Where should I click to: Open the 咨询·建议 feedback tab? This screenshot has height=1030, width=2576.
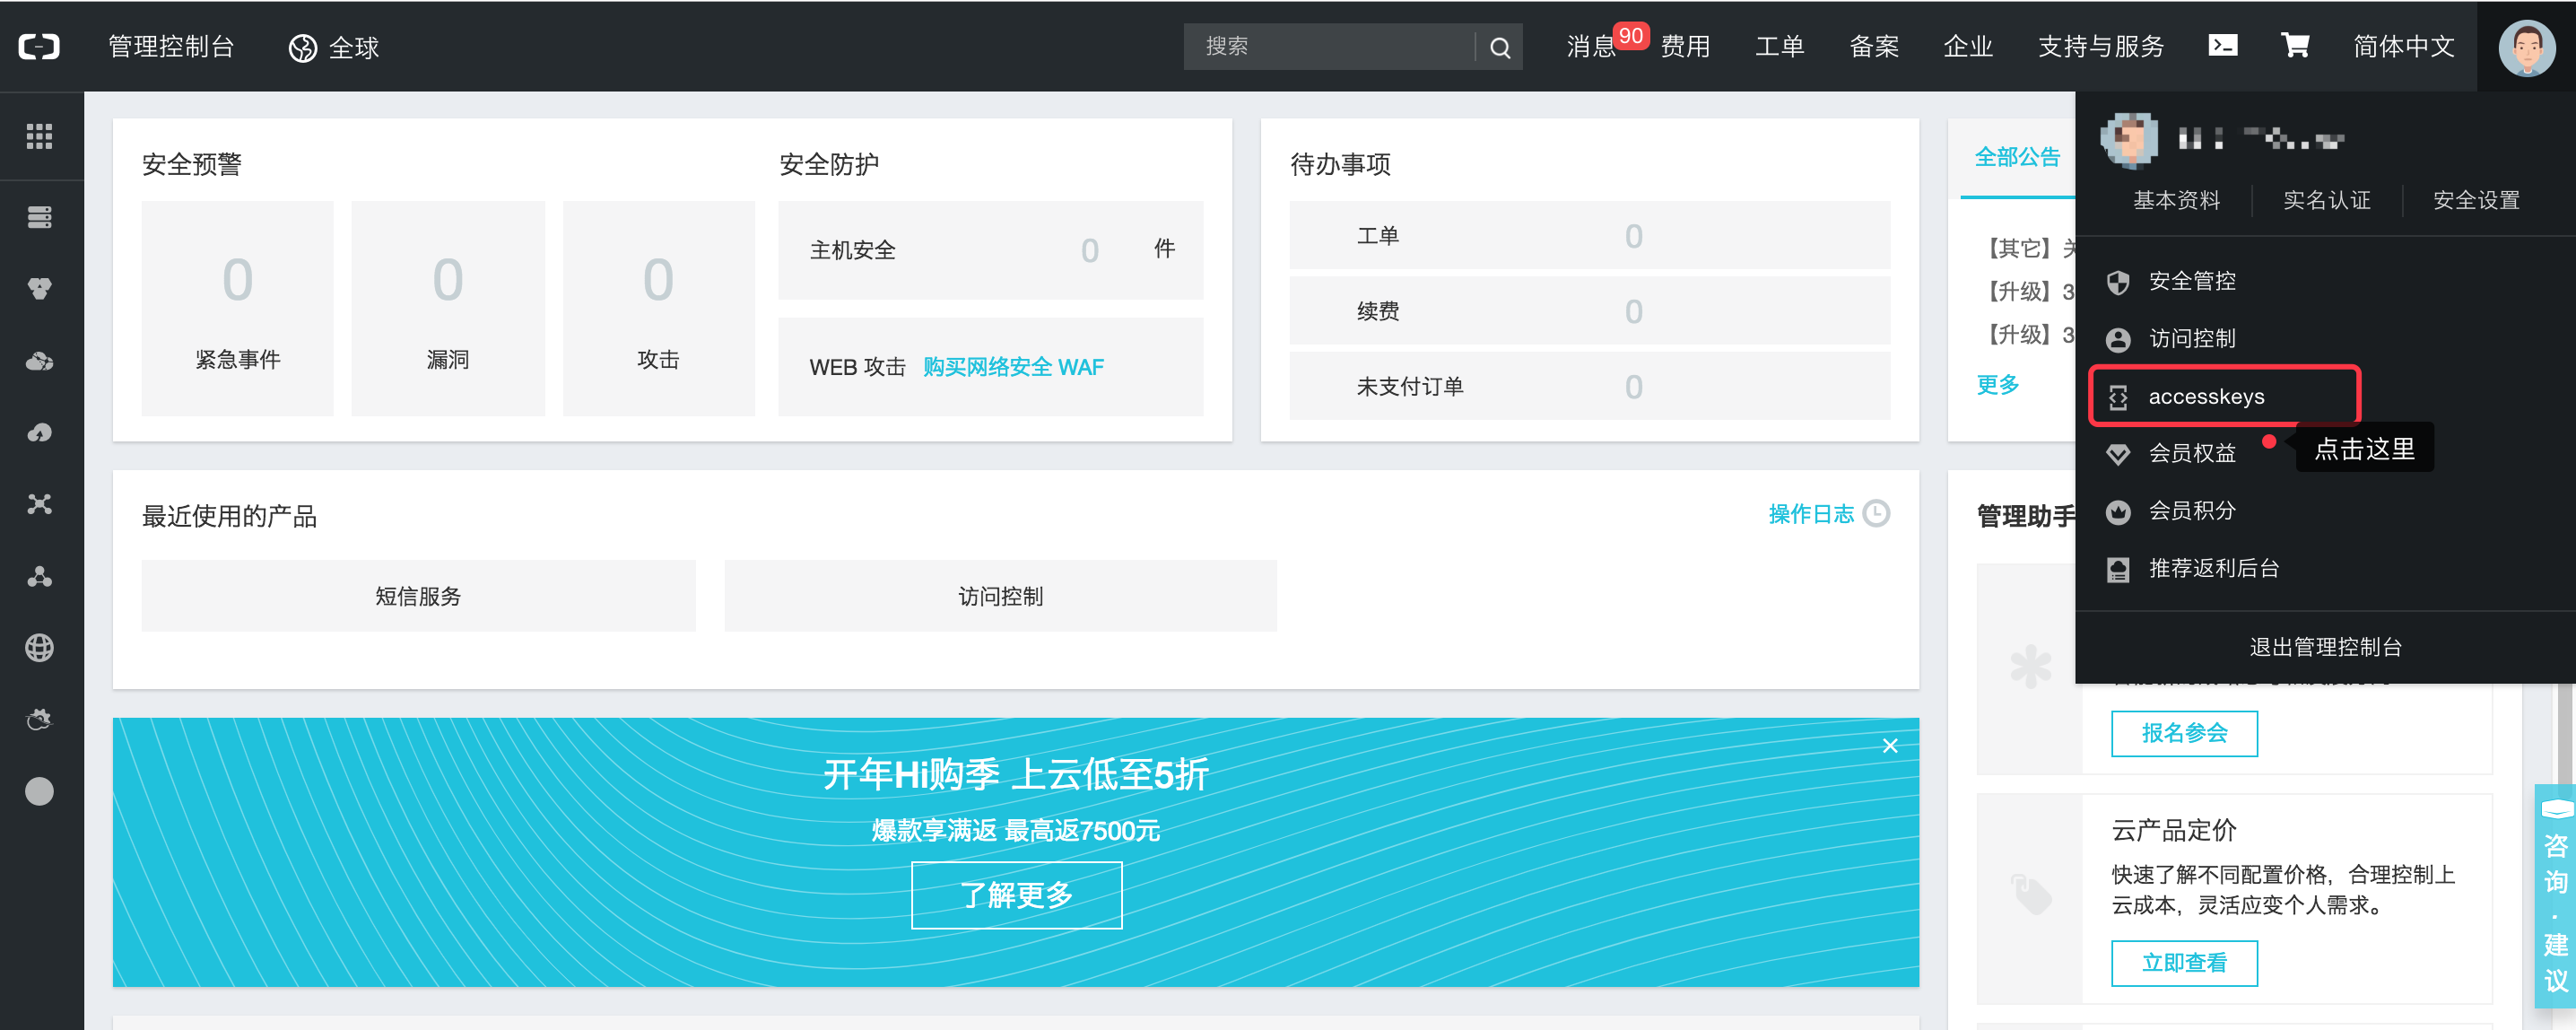2555,896
